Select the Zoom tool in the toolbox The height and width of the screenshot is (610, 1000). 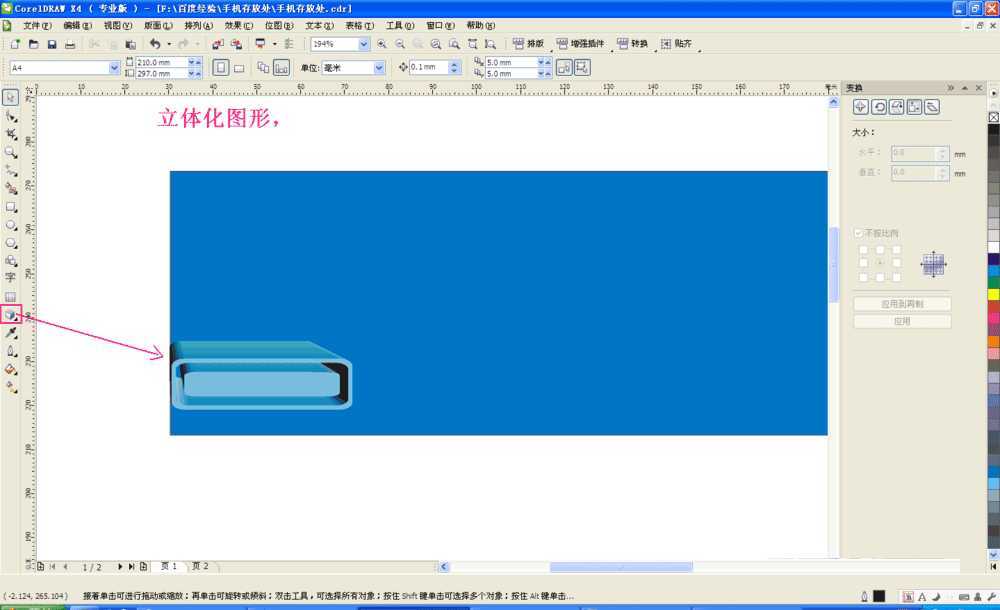12,152
